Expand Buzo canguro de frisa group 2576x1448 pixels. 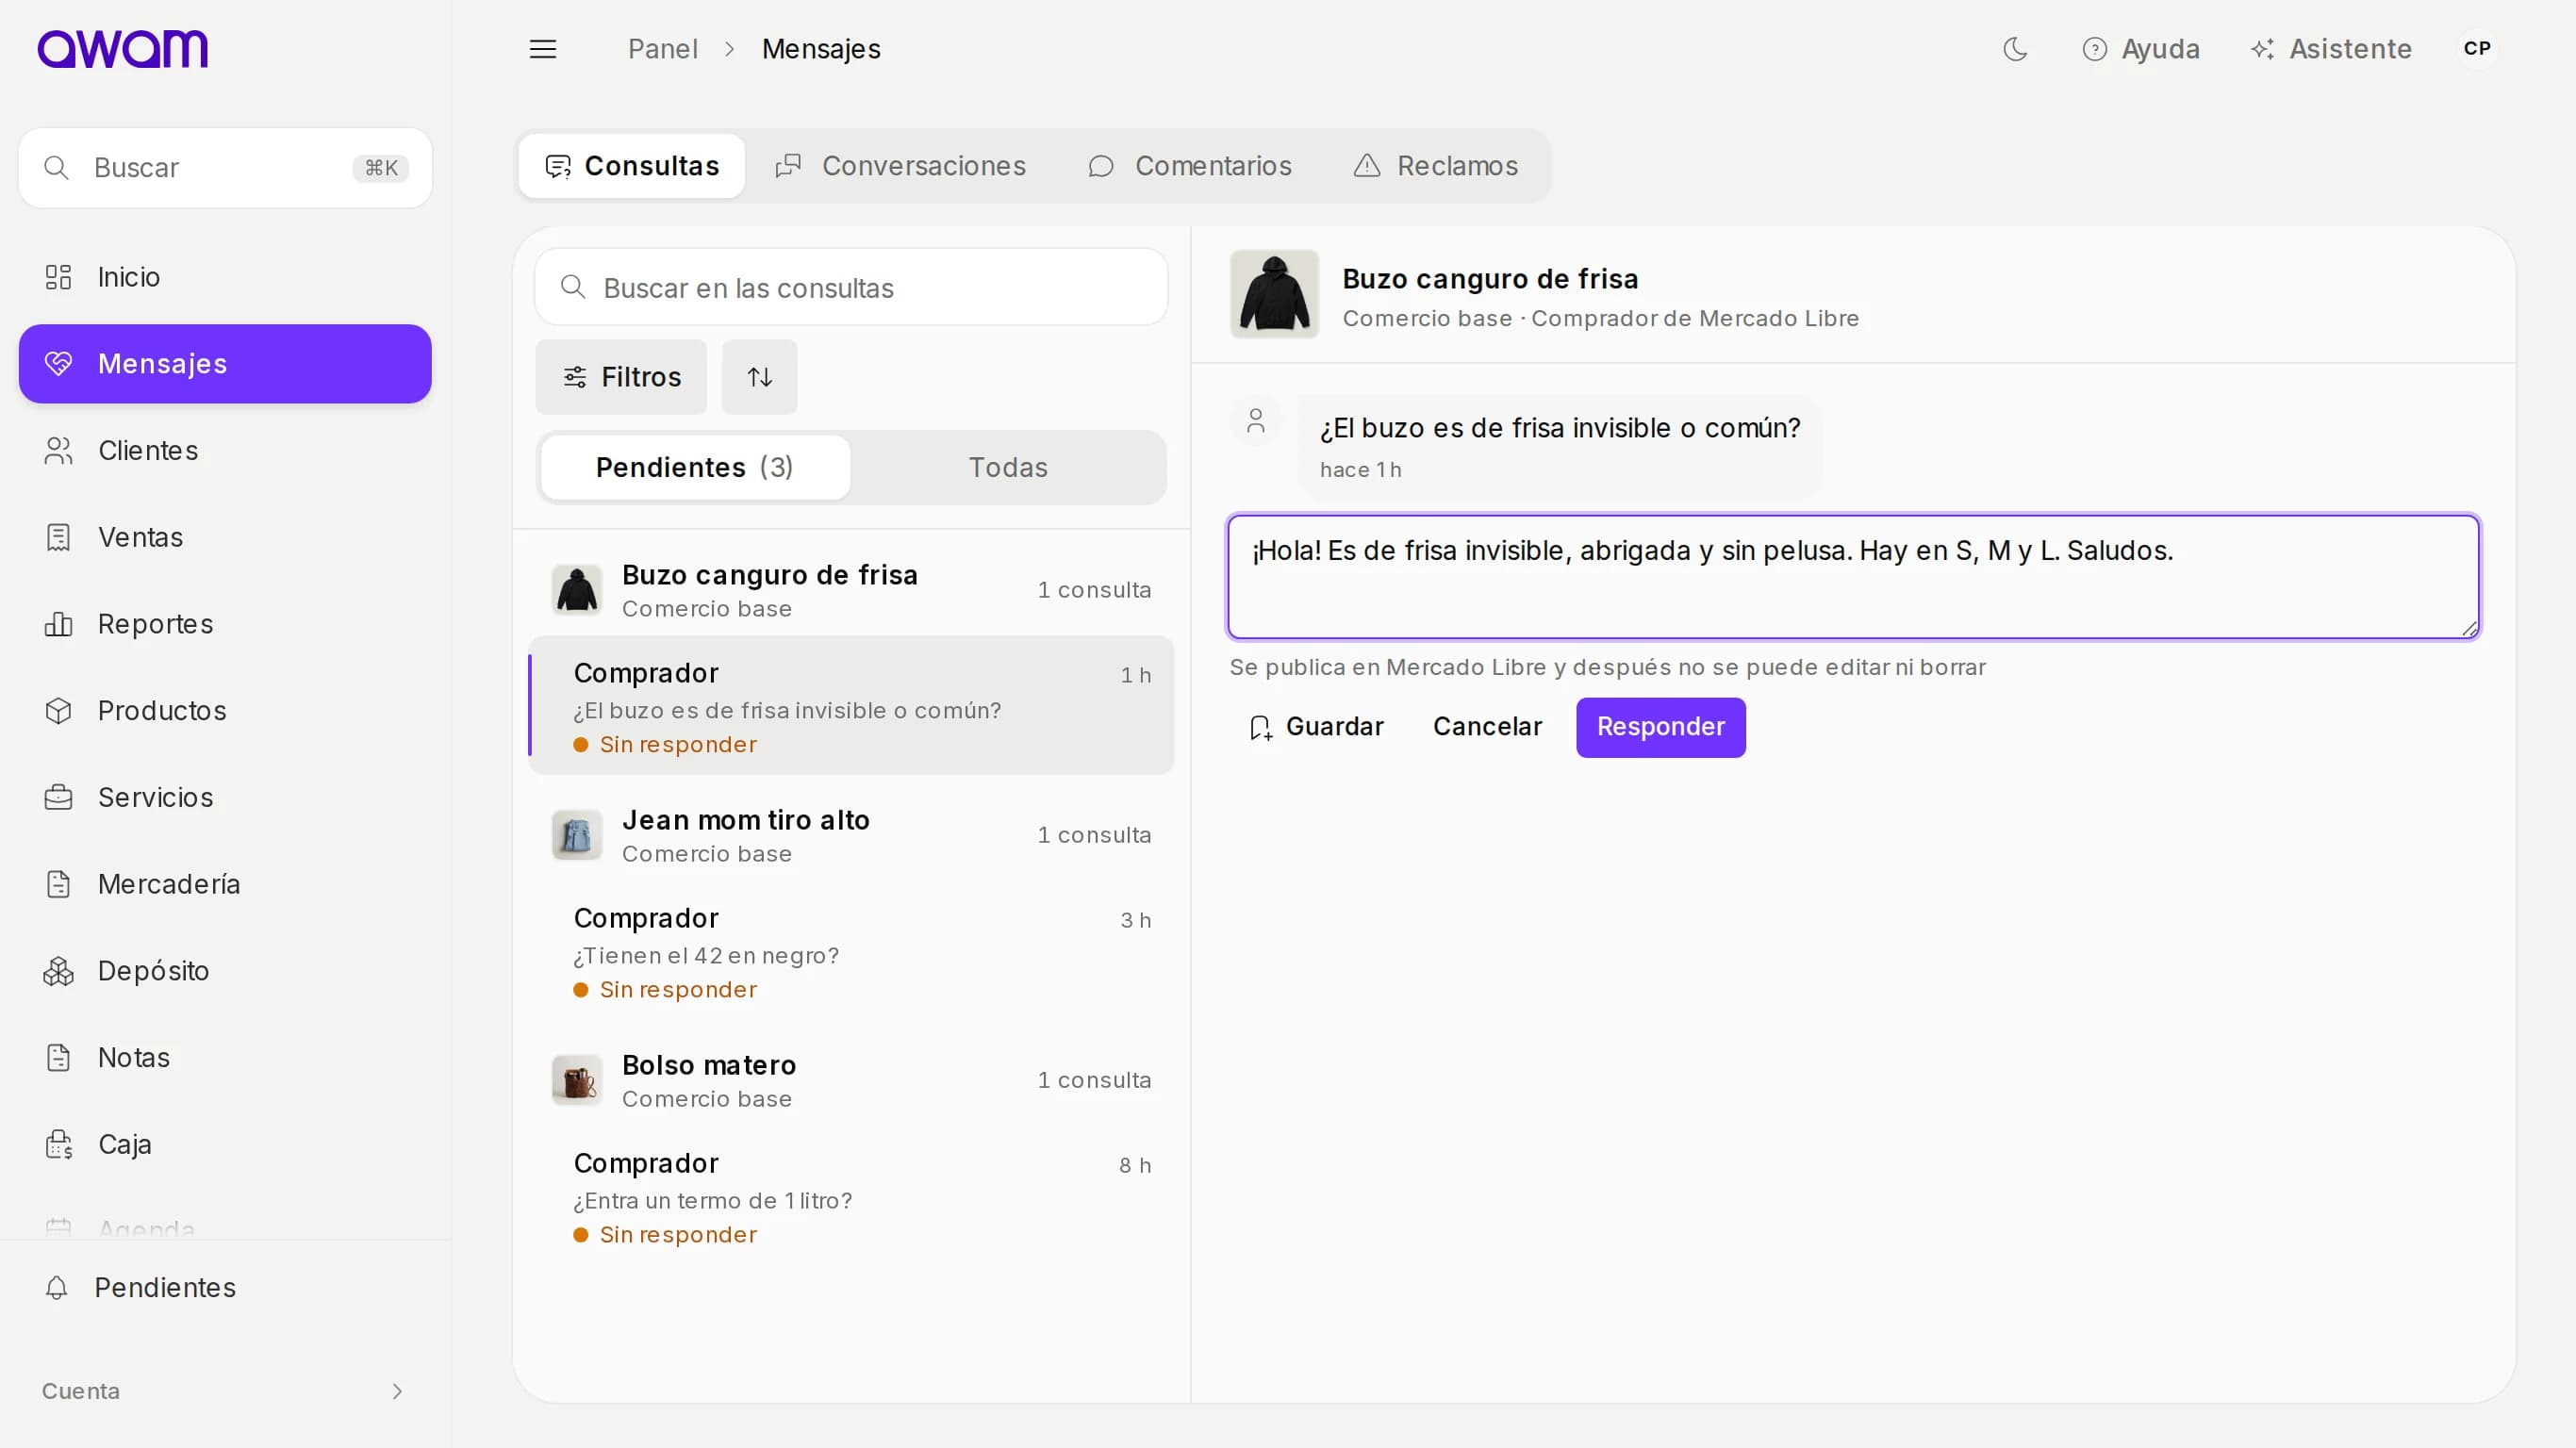click(x=851, y=590)
